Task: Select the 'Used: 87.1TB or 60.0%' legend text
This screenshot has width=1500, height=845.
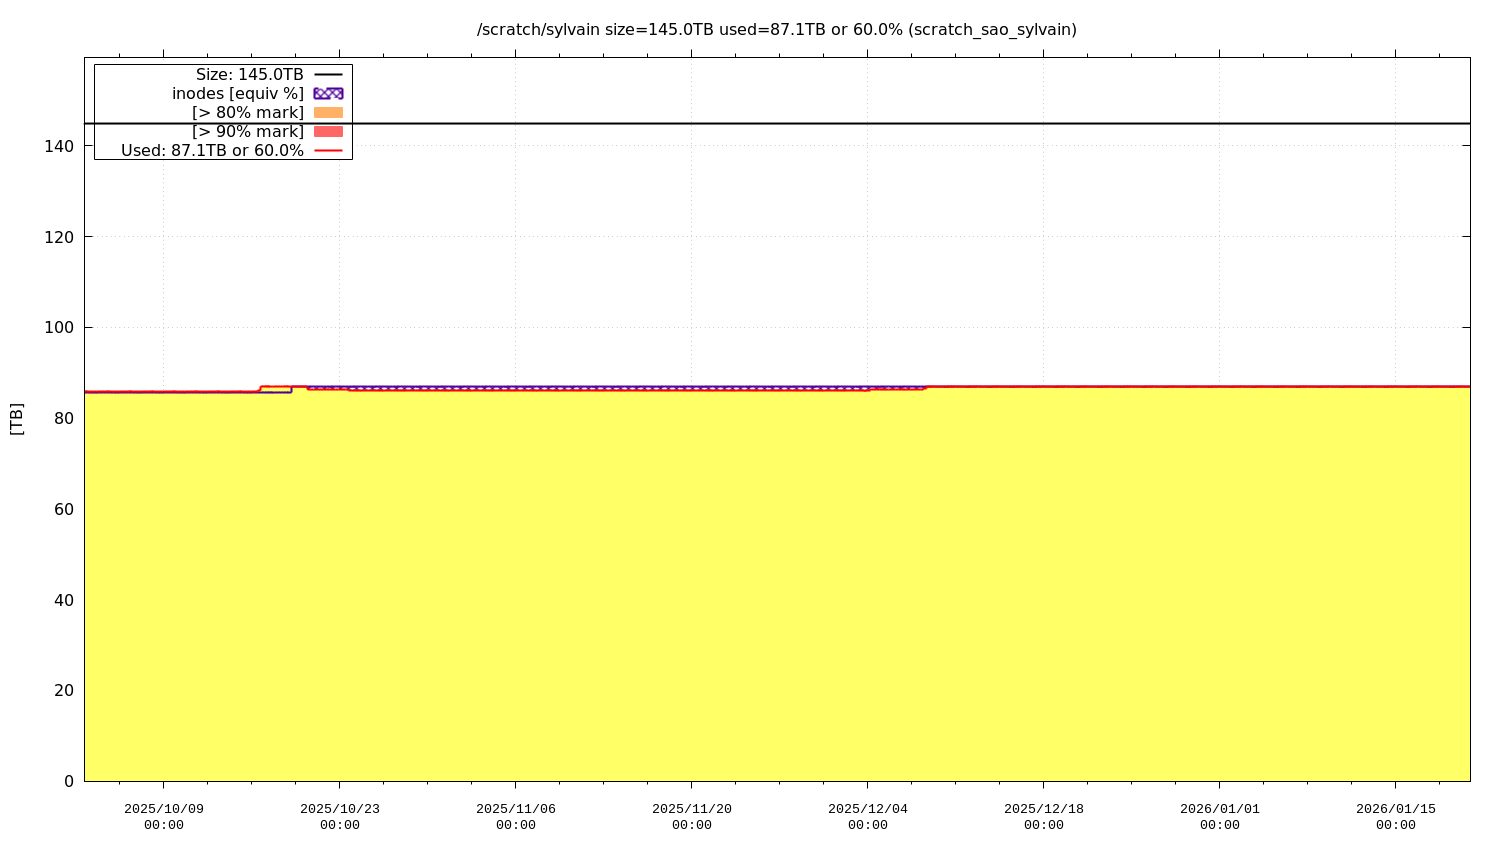Action: click(212, 151)
